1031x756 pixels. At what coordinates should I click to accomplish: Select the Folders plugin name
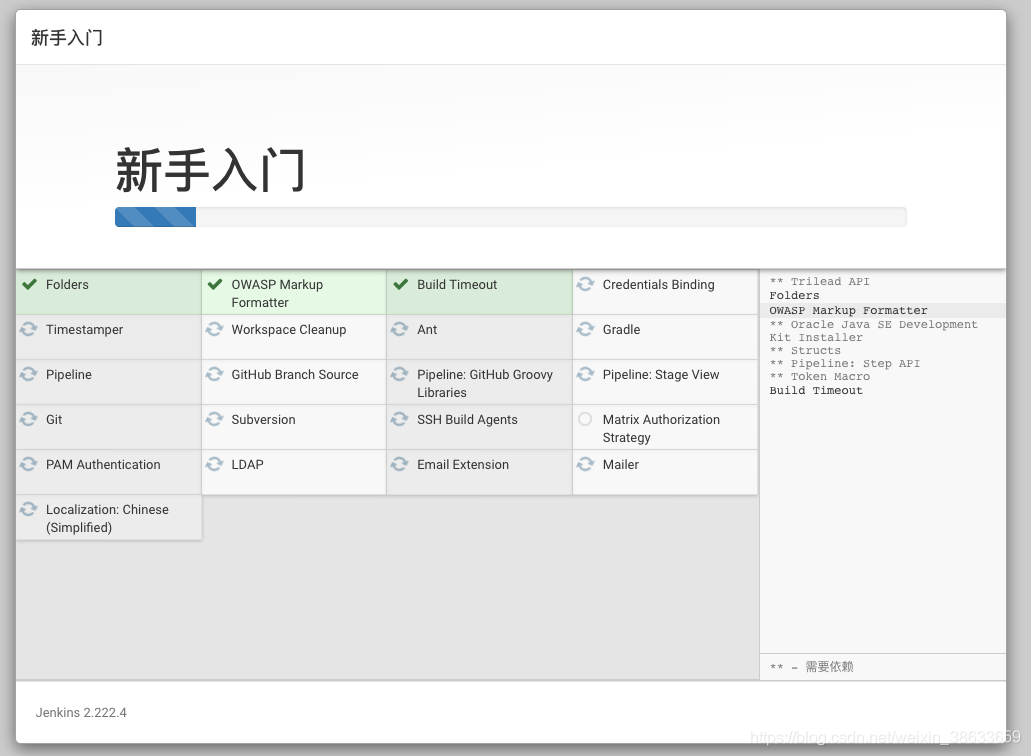coord(67,285)
